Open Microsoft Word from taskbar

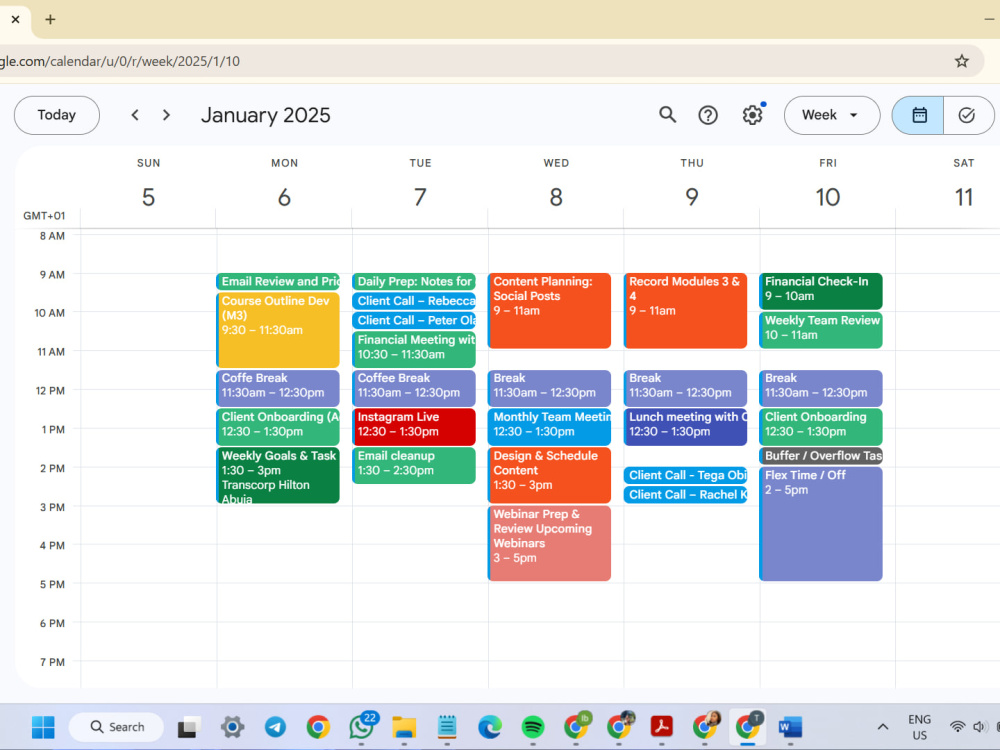790,726
